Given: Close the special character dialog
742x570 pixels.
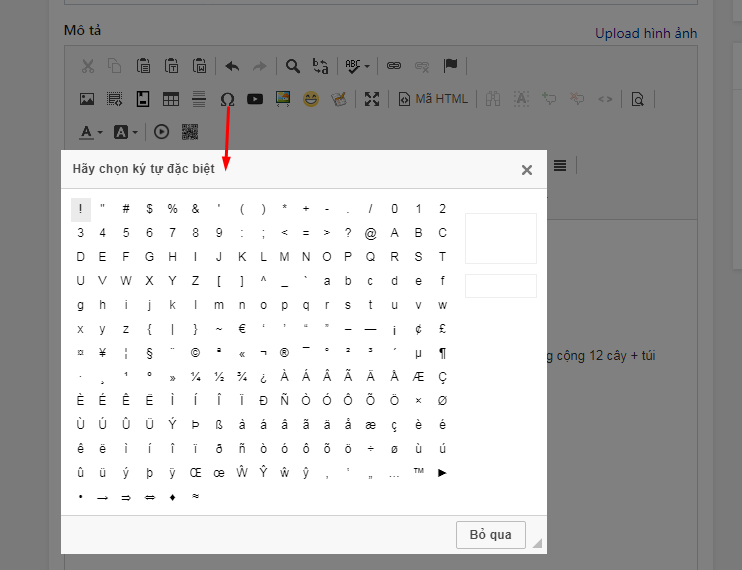Looking at the screenshot, I should click(527, 170).
